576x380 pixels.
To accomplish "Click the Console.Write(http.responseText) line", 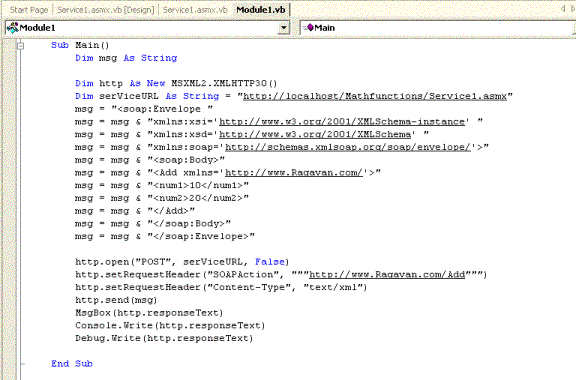I will (x=170, y=326).
